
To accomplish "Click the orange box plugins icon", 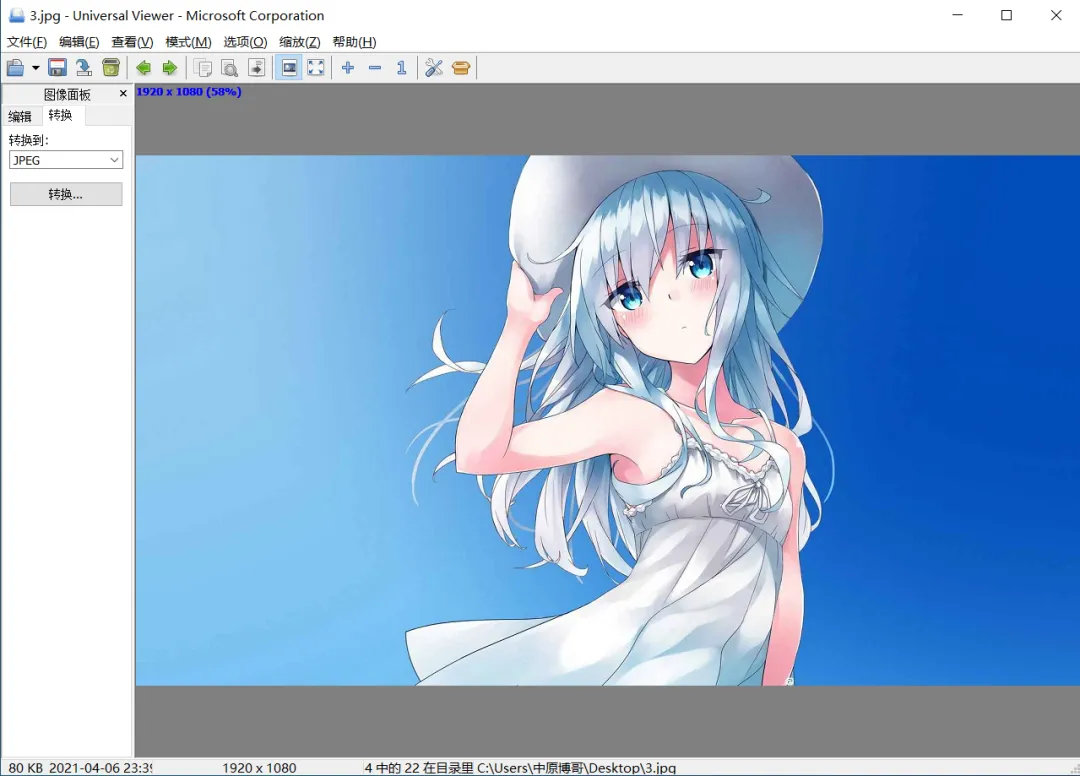I will (461, 67).
